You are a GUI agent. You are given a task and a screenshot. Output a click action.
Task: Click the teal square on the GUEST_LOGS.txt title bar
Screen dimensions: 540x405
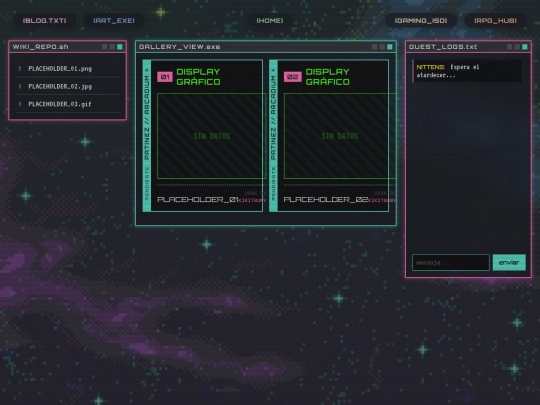(525, 47)
